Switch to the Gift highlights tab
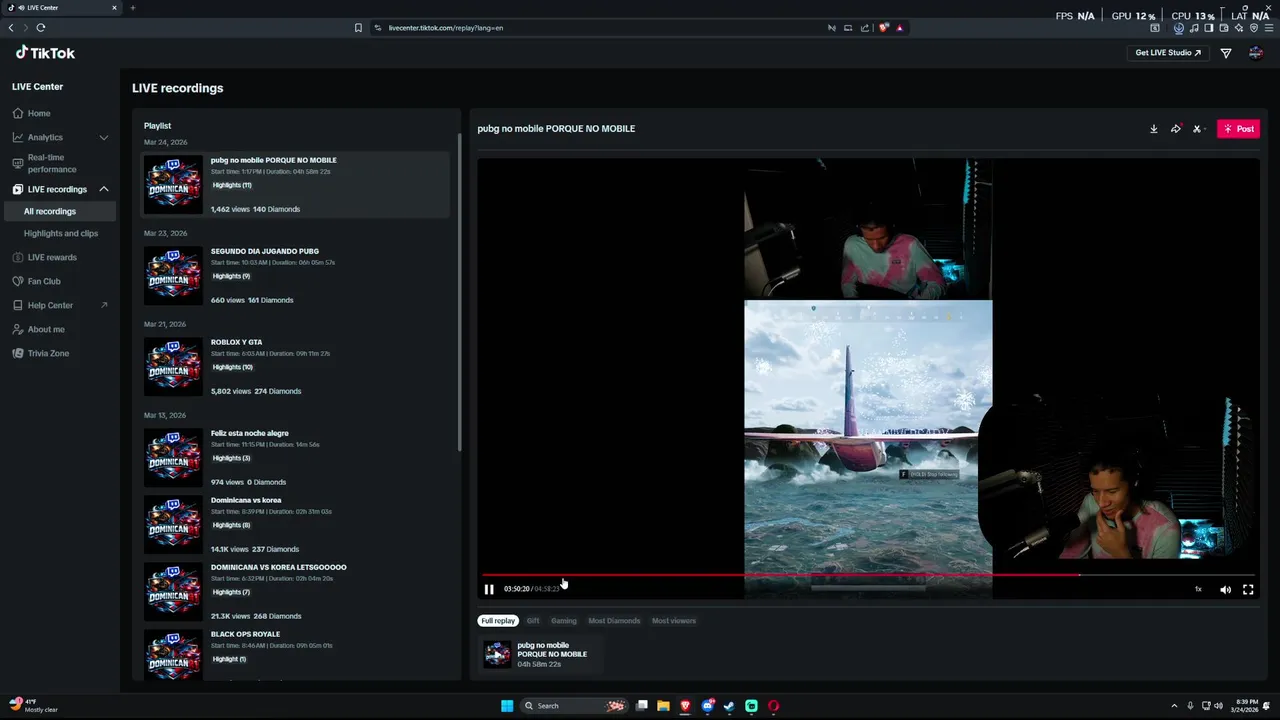The height and width of the screenshot is (720, 1280). click(x=533, y=621)
